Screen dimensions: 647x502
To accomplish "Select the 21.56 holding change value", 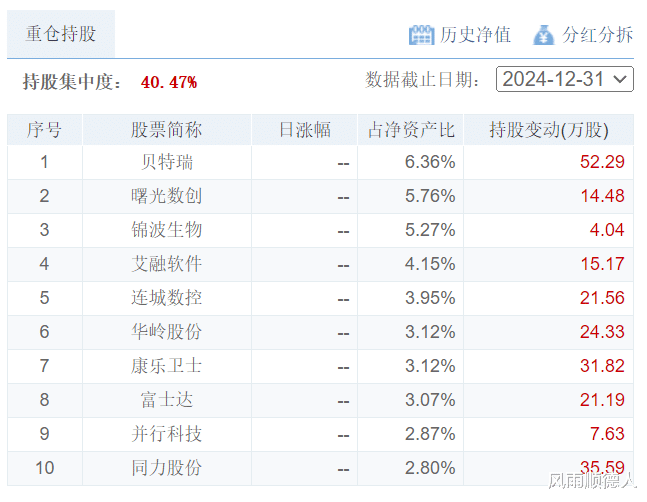I will pyautogui.click(x=602, y=298).
